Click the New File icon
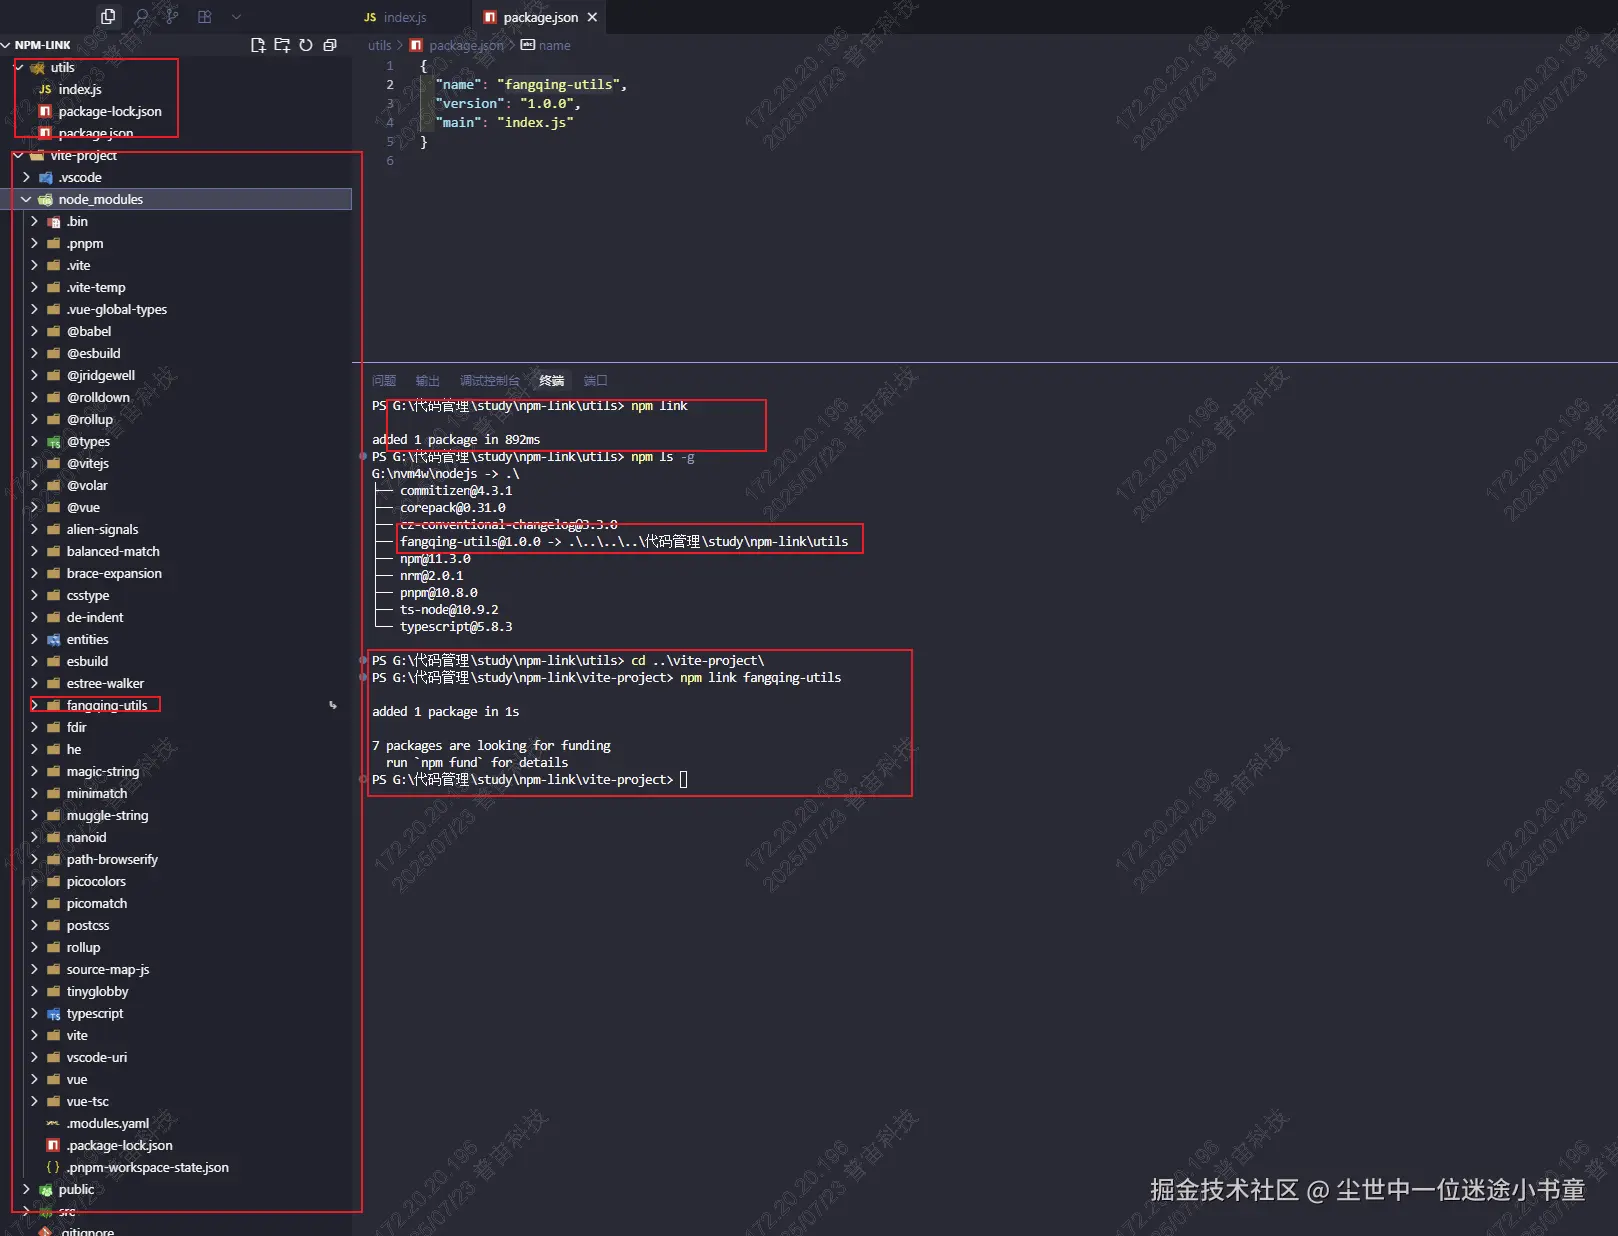This screenshot has height=1236, width=1618. coord(258,45)
